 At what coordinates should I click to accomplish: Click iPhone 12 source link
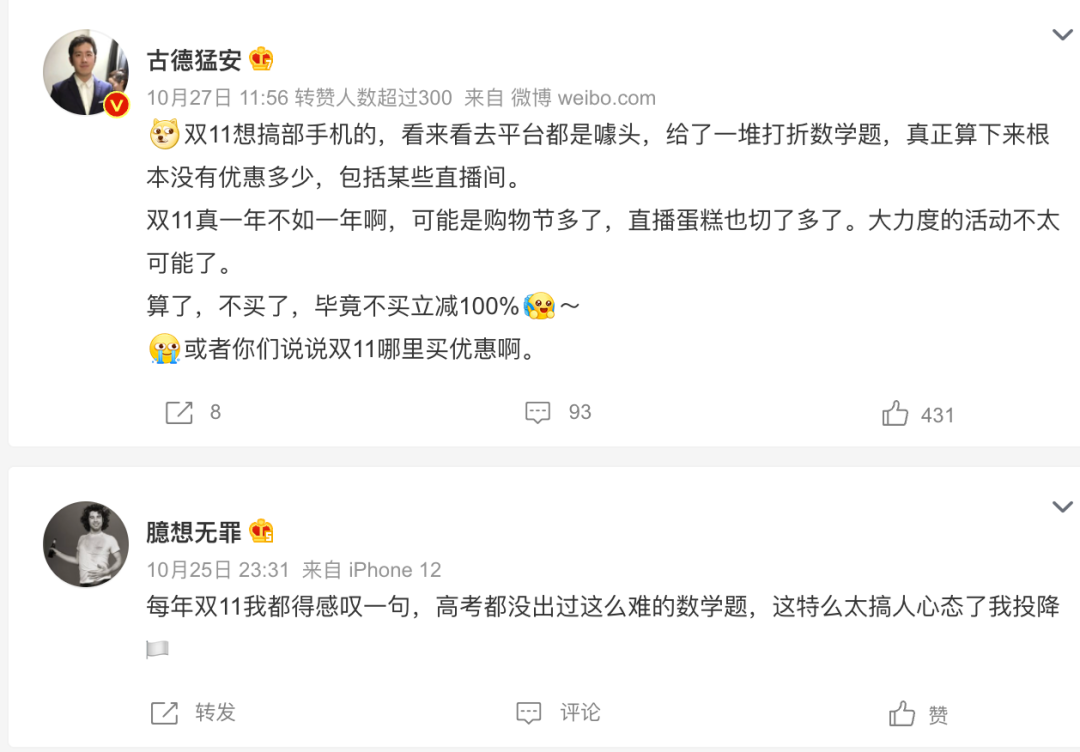[x=395, y=570]
